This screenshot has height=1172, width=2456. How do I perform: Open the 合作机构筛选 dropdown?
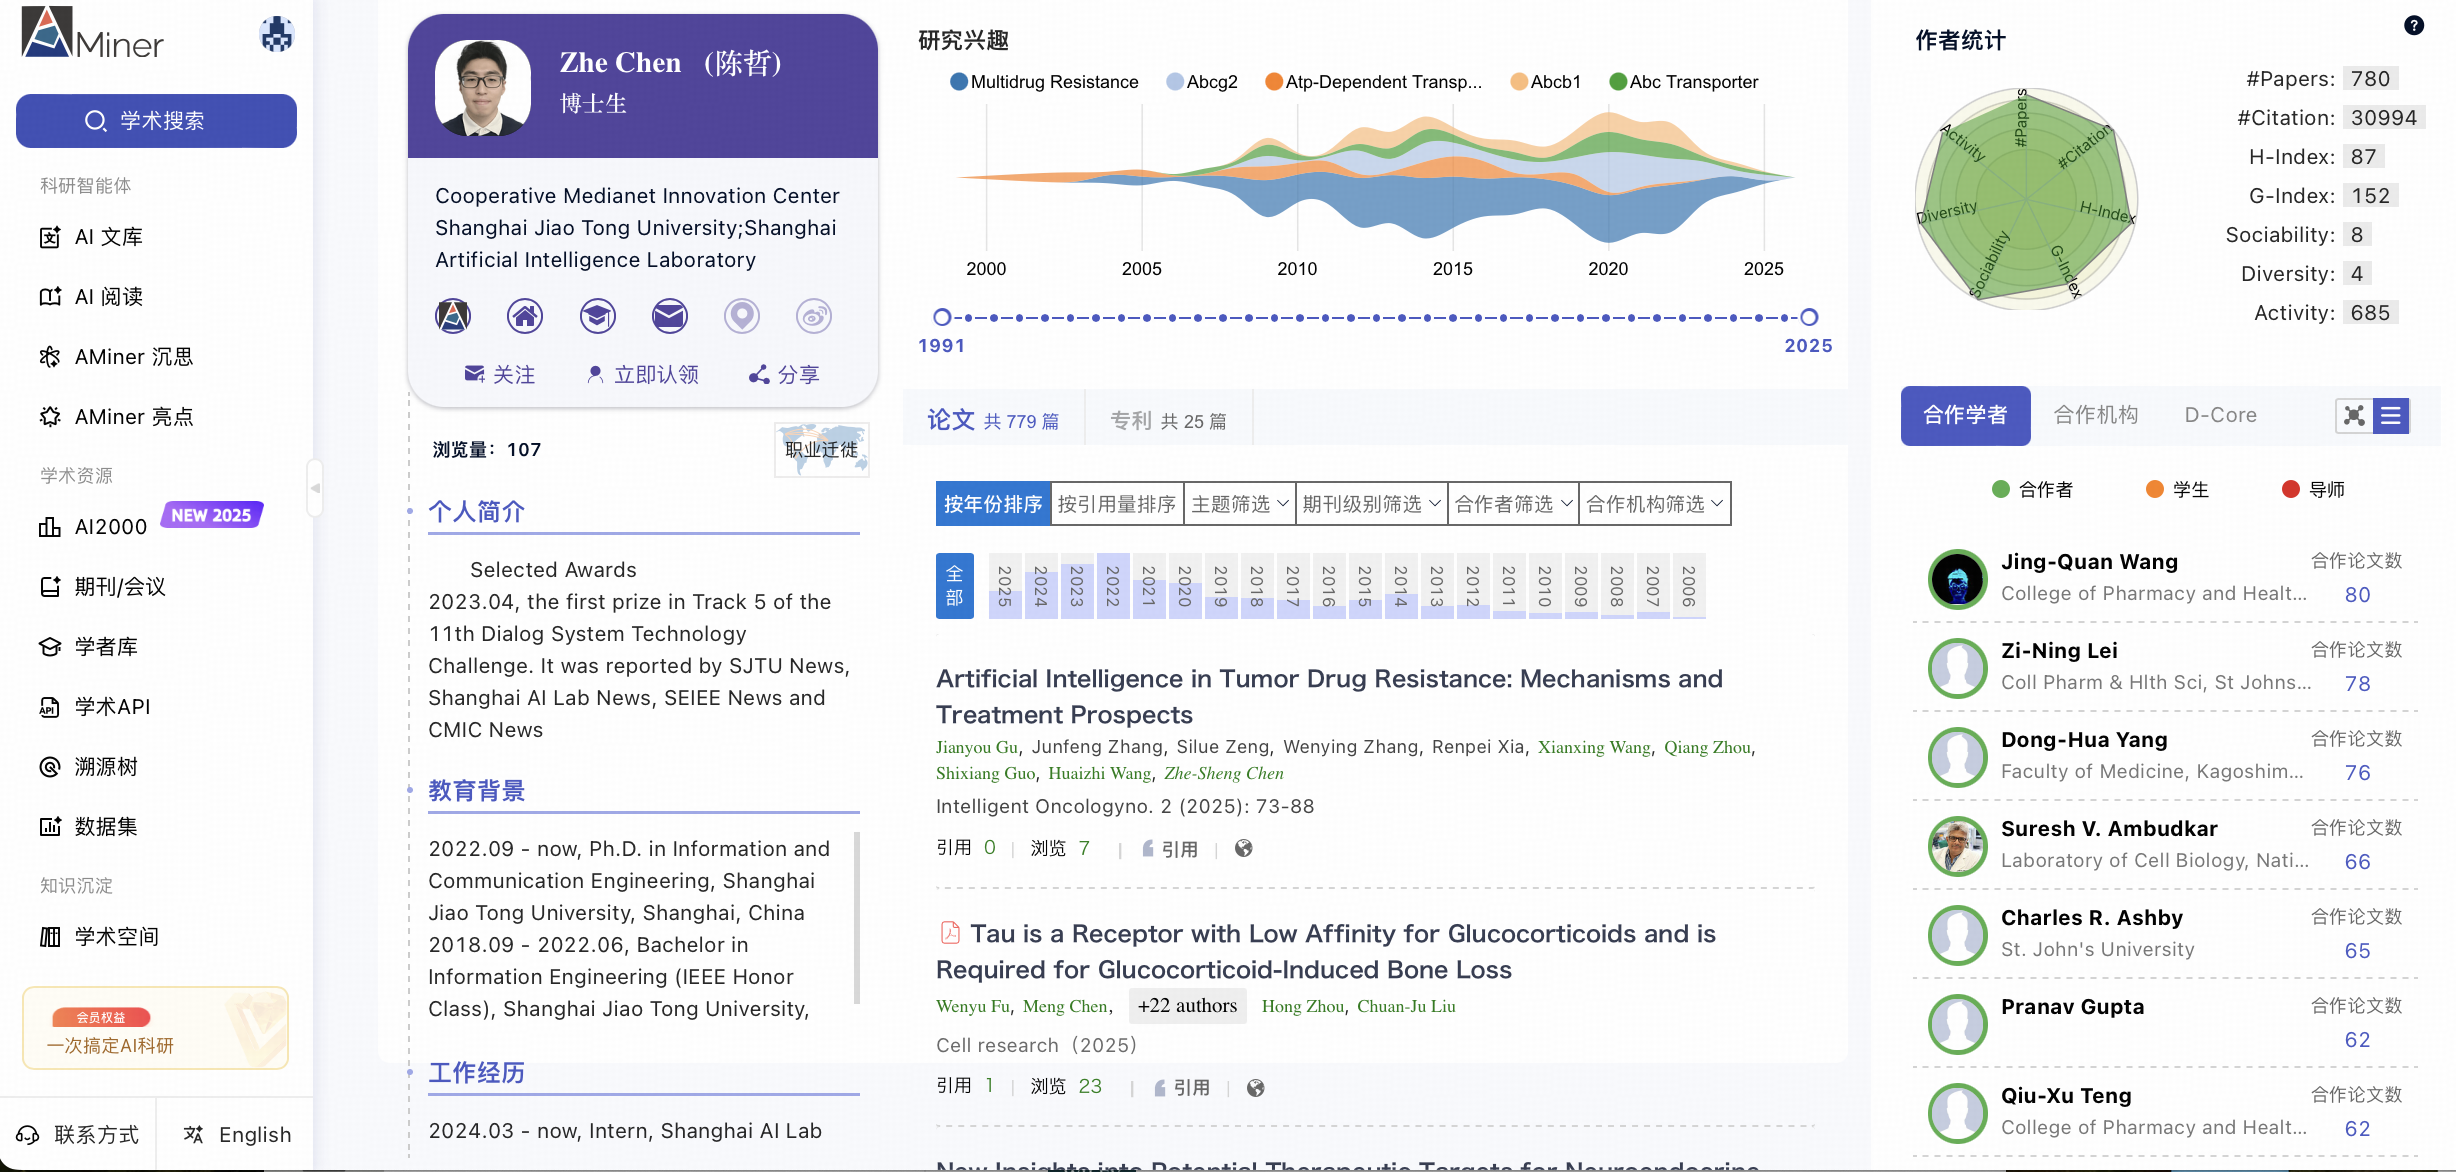(x=1654, y=504)
